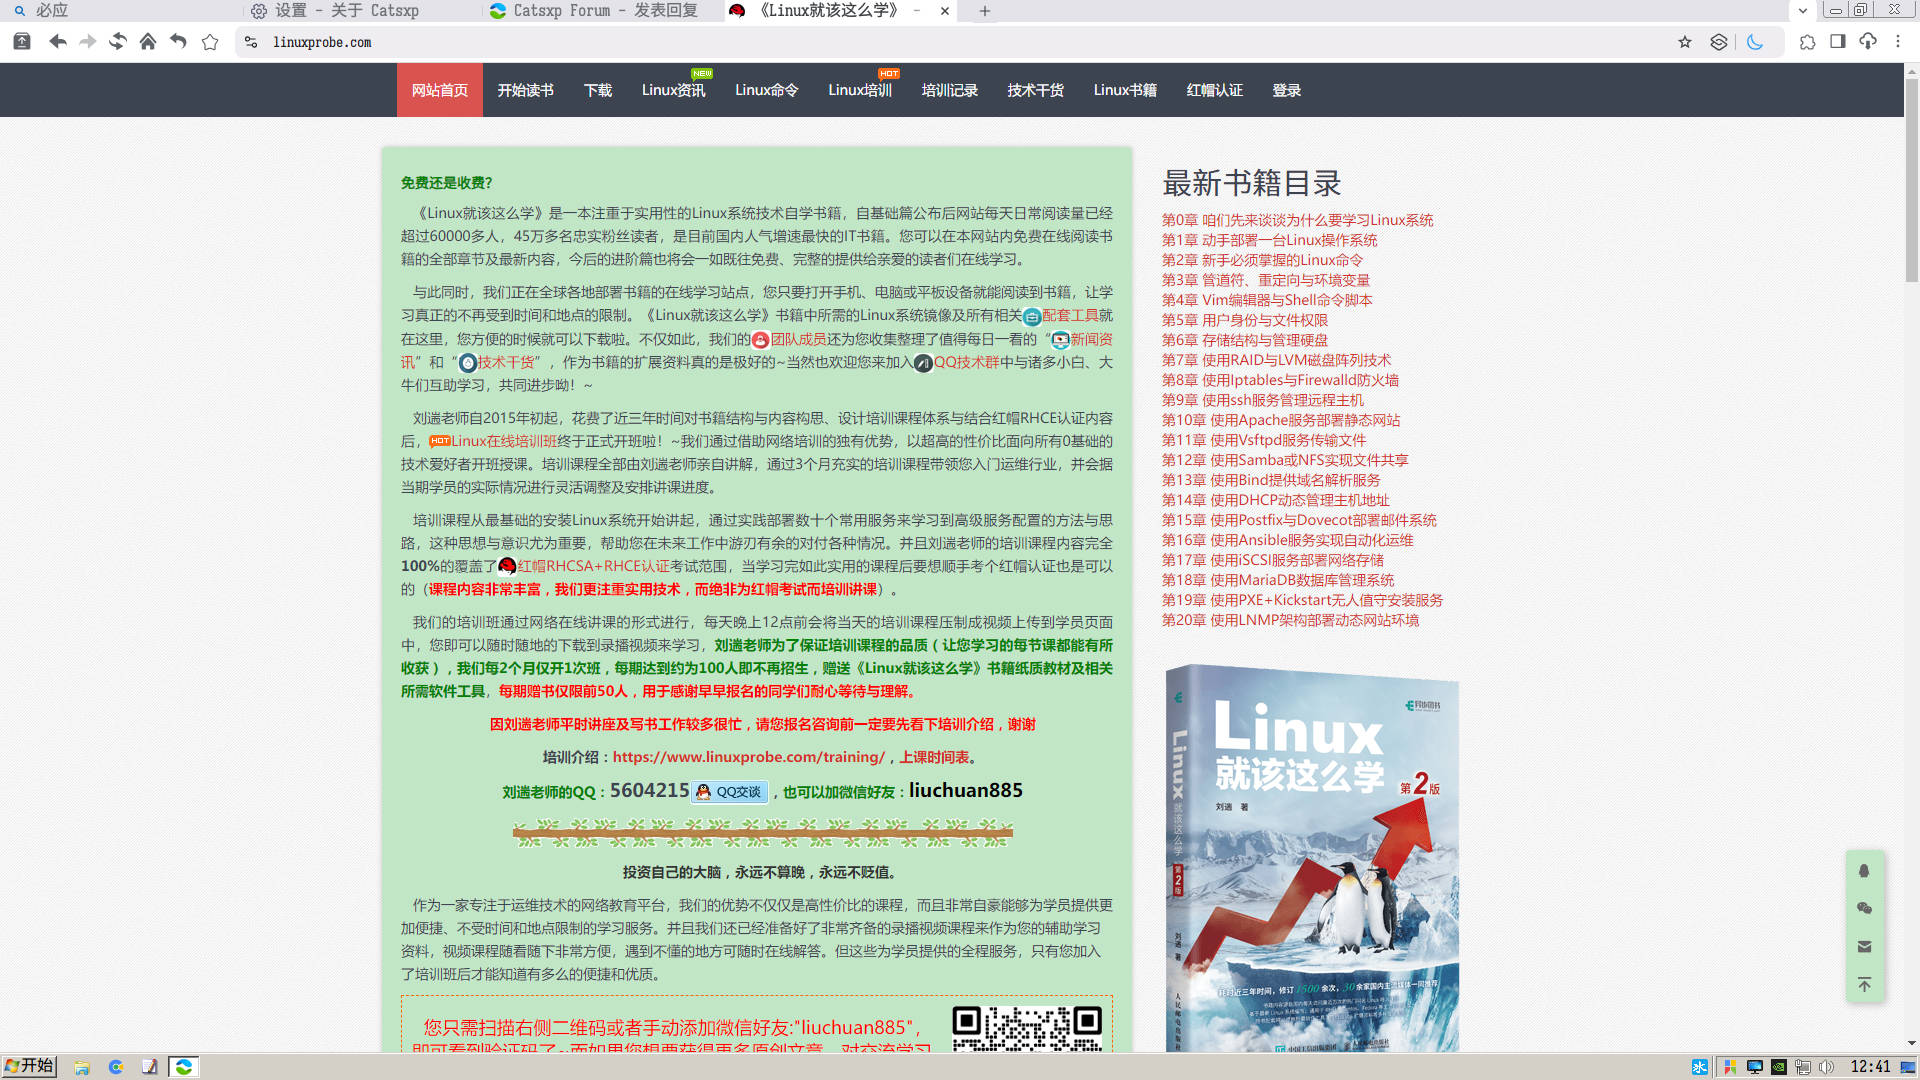
Task: Toggle night mode moon icon
Action: tap(1754, 42)
